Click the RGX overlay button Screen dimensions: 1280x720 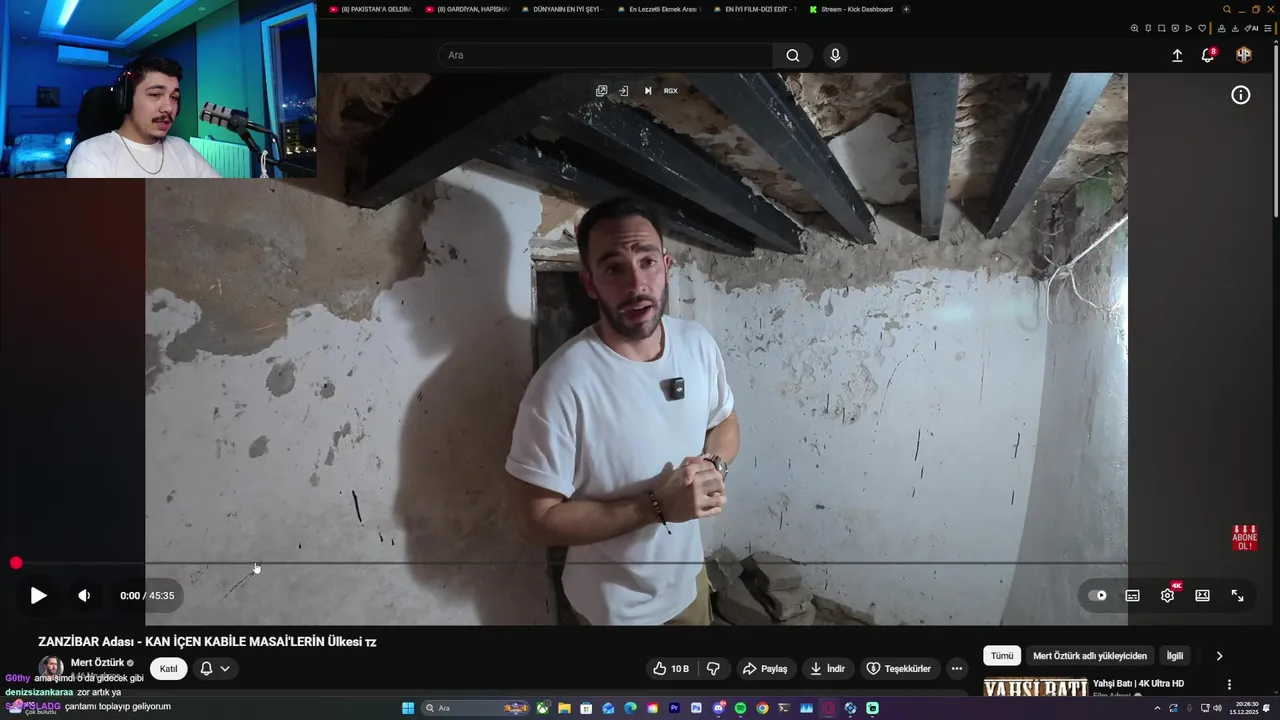(670, 90)
